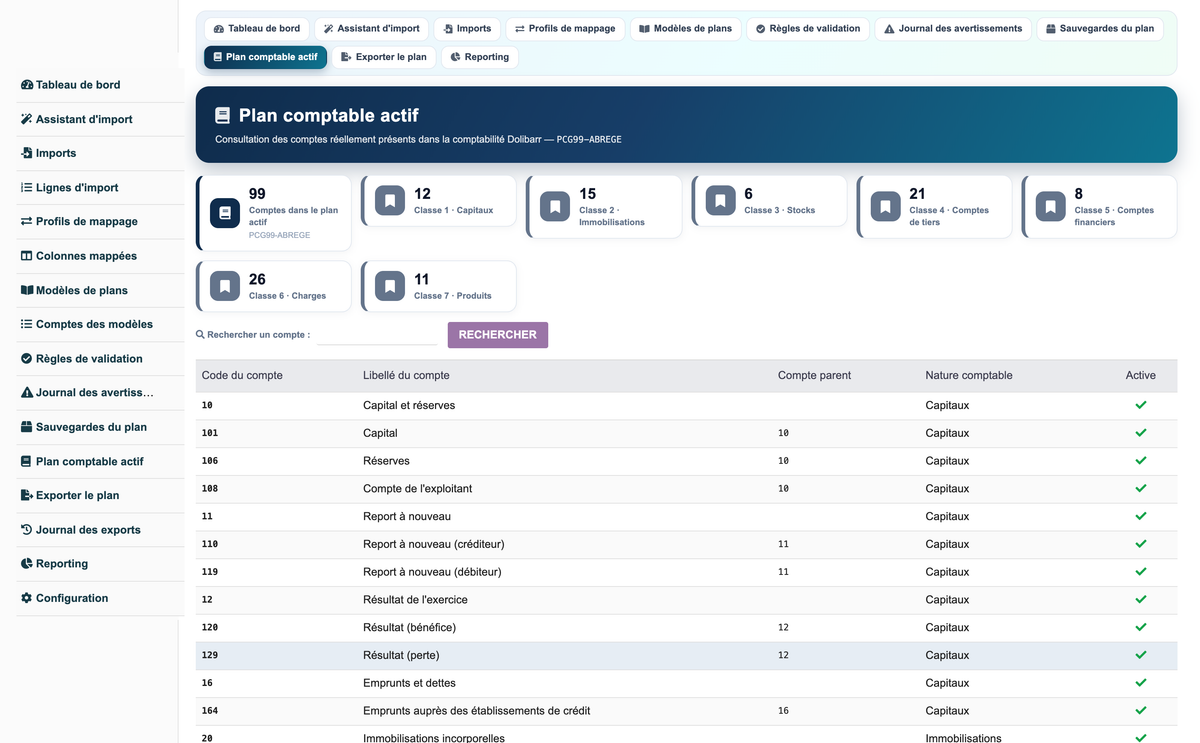The width and height of the screenshot is (1200, 743).
Task: Click Résultat (bénéfice) row label
Action: point(409,627)
